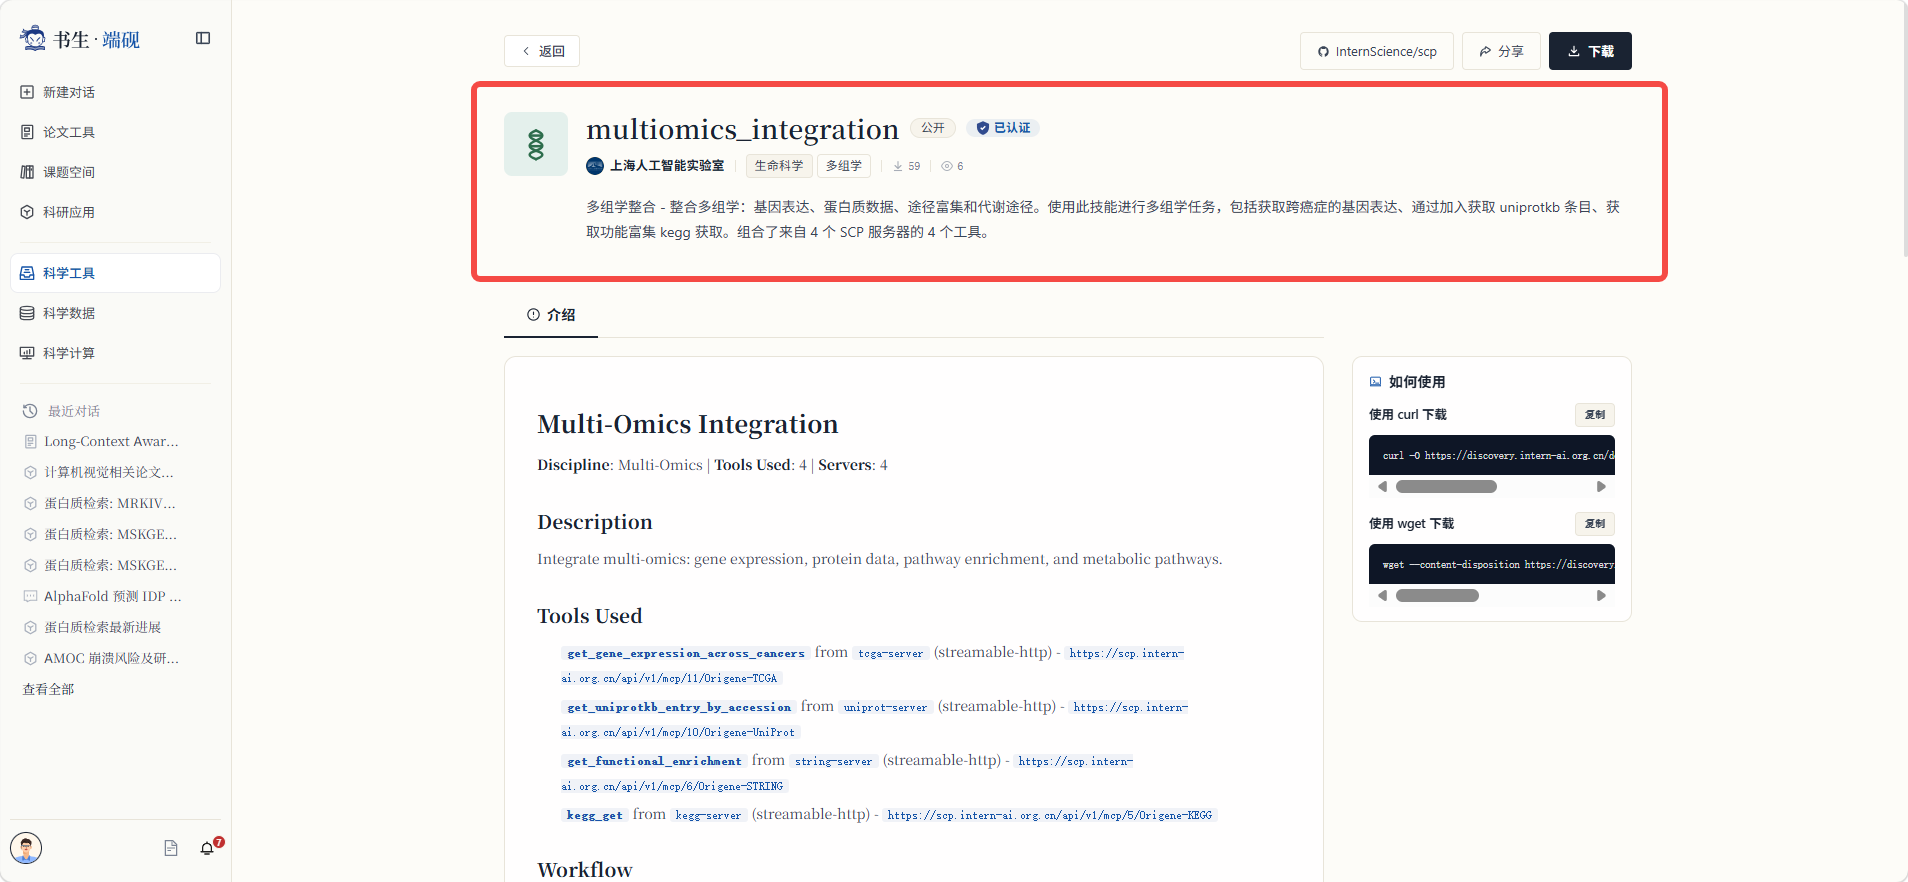Image resolution: width=1908 pixels, height=882 pixels.
Task: Click the curl command code box
Action: (x=1492, y=455)
